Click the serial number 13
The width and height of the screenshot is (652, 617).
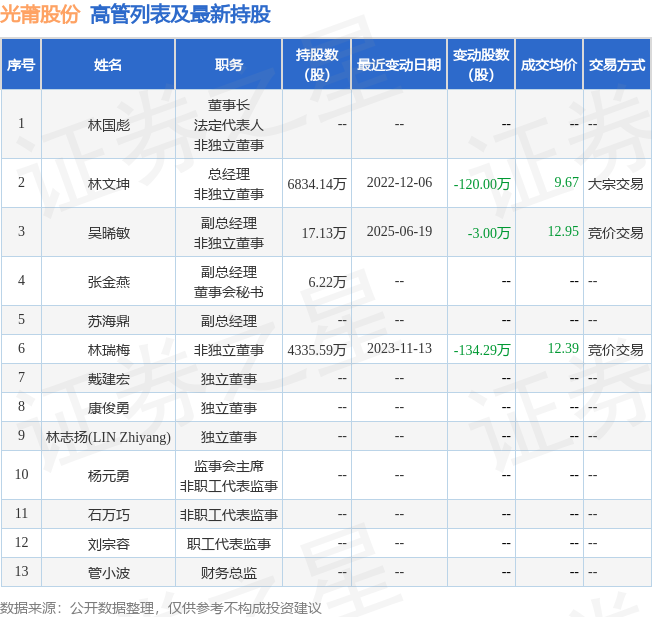(21, 571)
